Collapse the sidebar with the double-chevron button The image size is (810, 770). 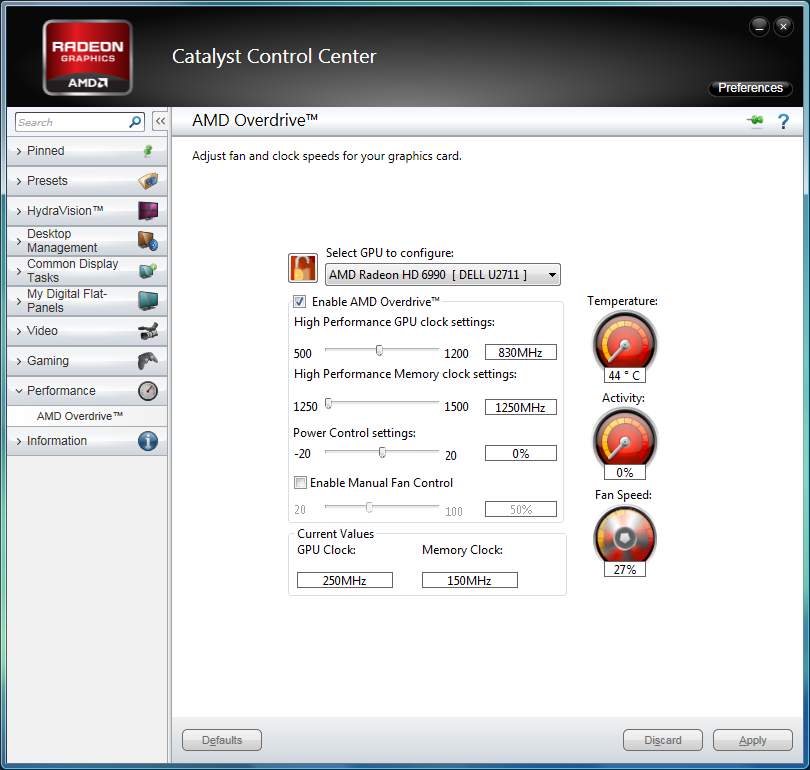click(160, 122)
